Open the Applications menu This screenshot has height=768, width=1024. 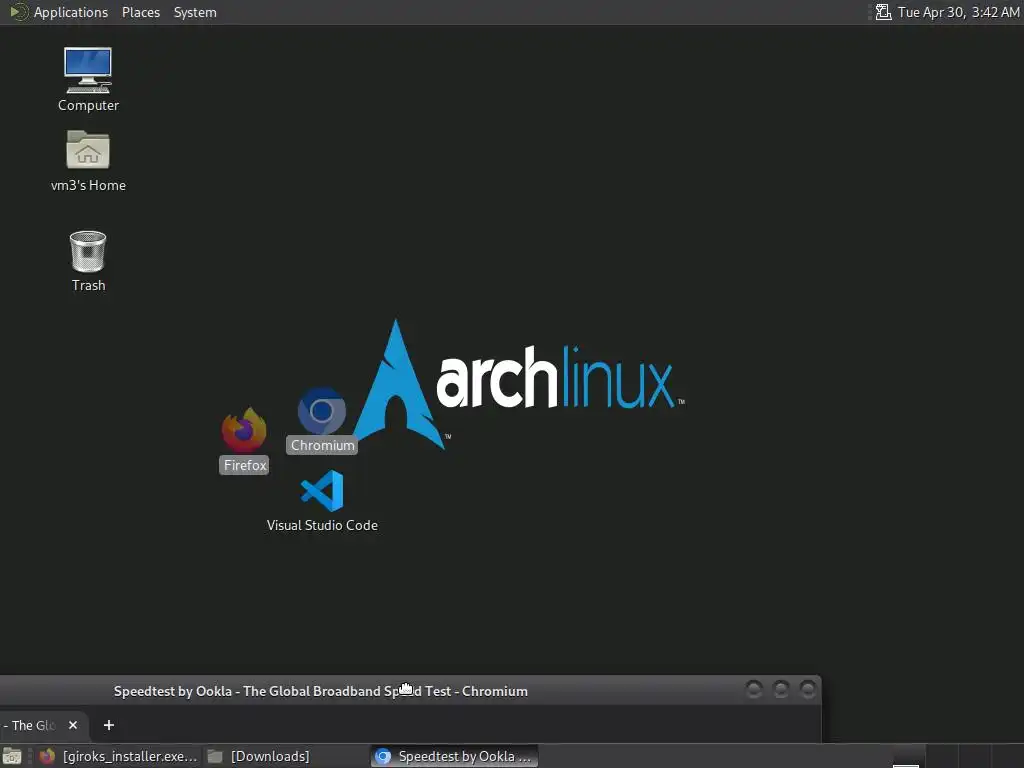pos(71,12)
